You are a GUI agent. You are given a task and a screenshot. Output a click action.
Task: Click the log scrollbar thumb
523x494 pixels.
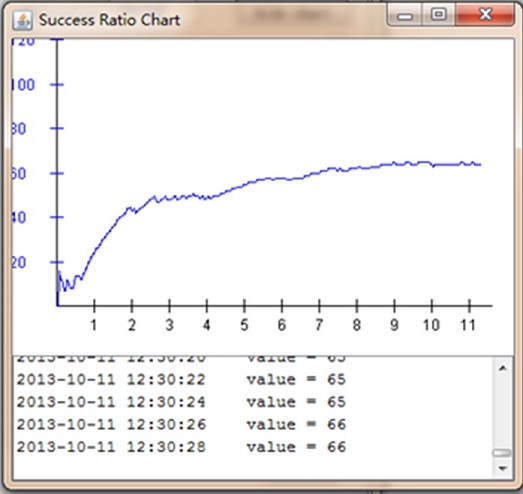pyautogui.click(x=502, y=453)
